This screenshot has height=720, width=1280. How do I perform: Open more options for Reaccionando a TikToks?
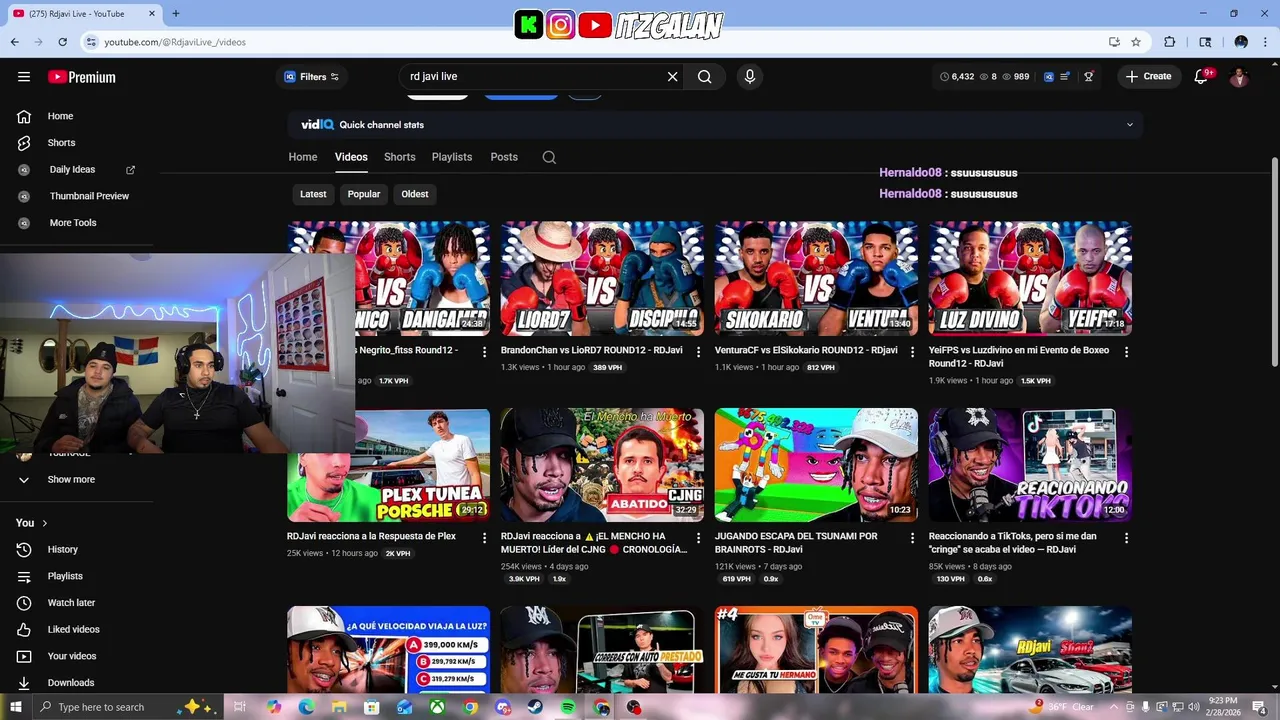(1126, 538)
